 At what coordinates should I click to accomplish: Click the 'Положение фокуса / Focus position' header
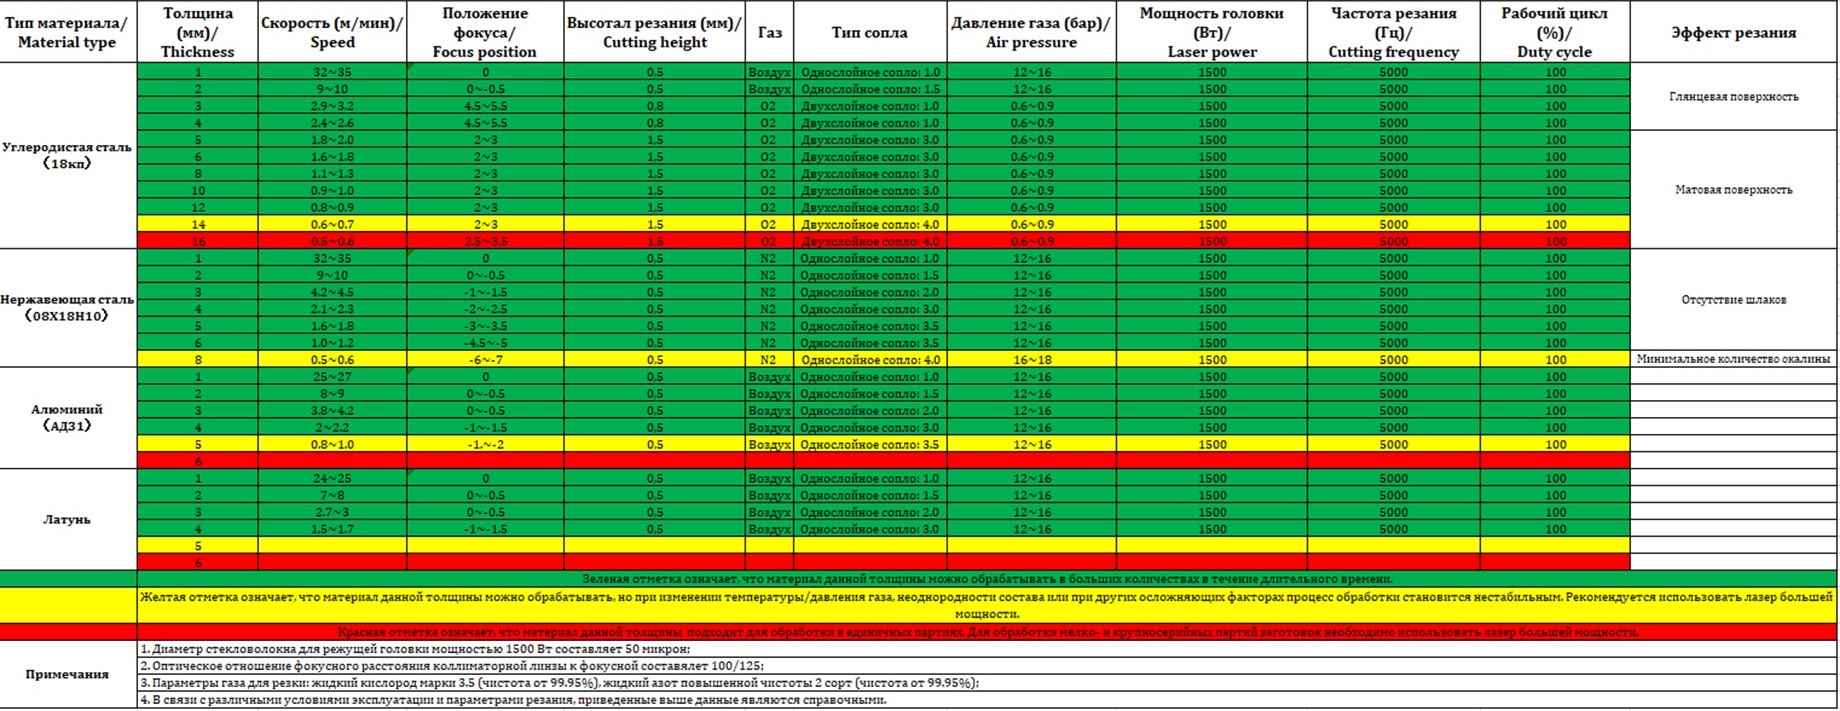(485, 32)
